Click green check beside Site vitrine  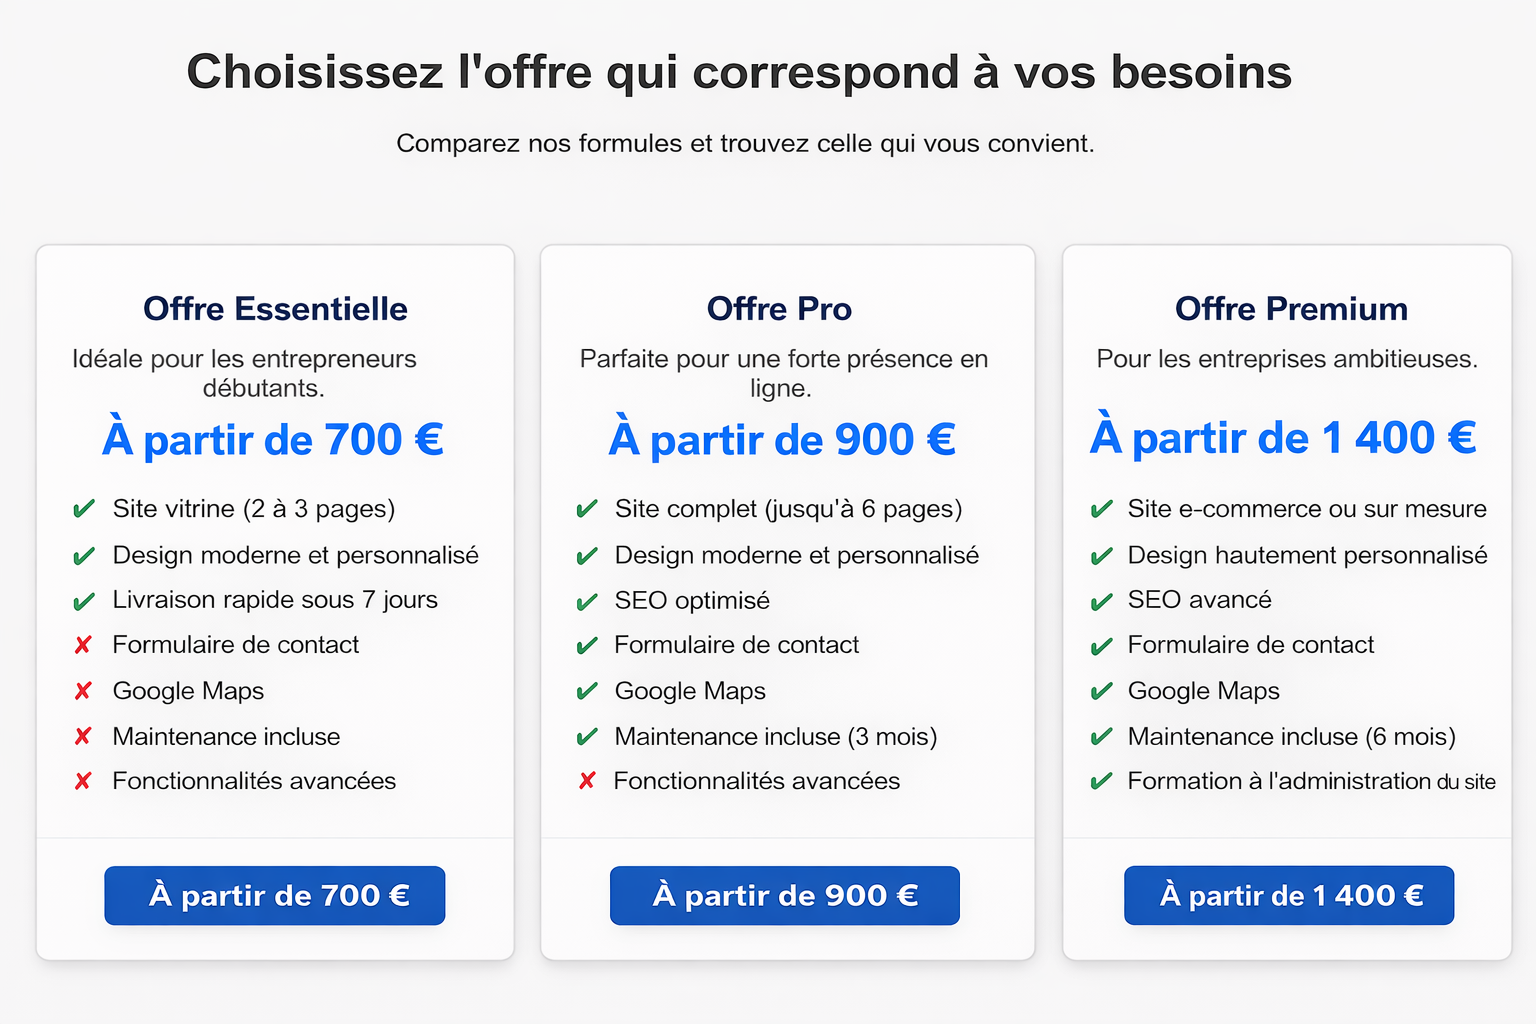coord(84,509)
